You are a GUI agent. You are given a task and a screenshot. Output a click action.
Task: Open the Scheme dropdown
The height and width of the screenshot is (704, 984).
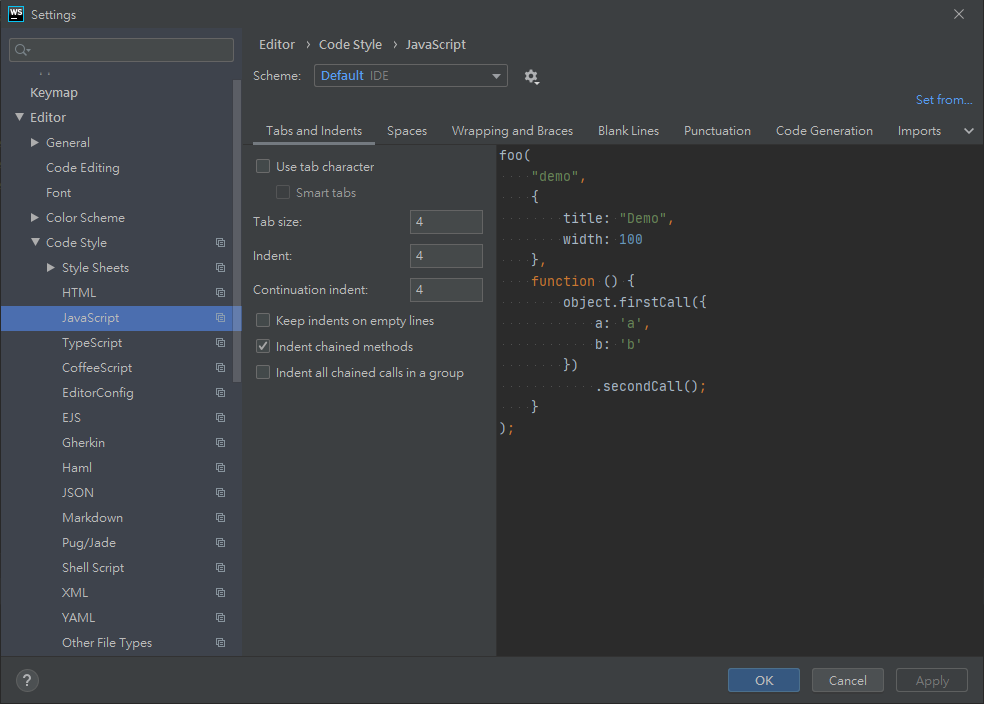tap(410, 76)
